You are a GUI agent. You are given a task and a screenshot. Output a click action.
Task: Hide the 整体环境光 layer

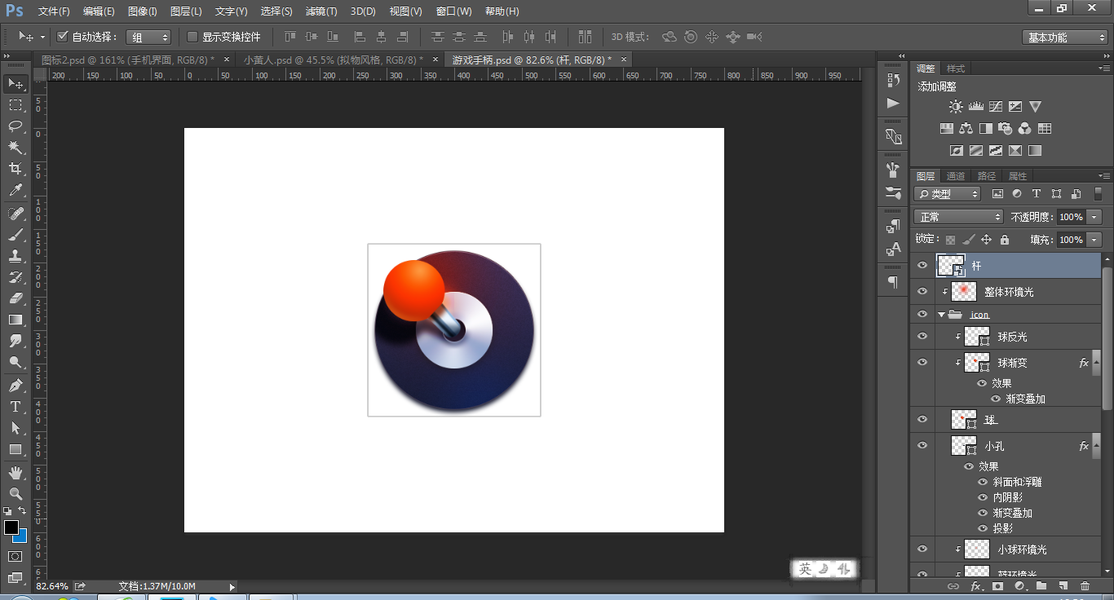click(922, 292)
